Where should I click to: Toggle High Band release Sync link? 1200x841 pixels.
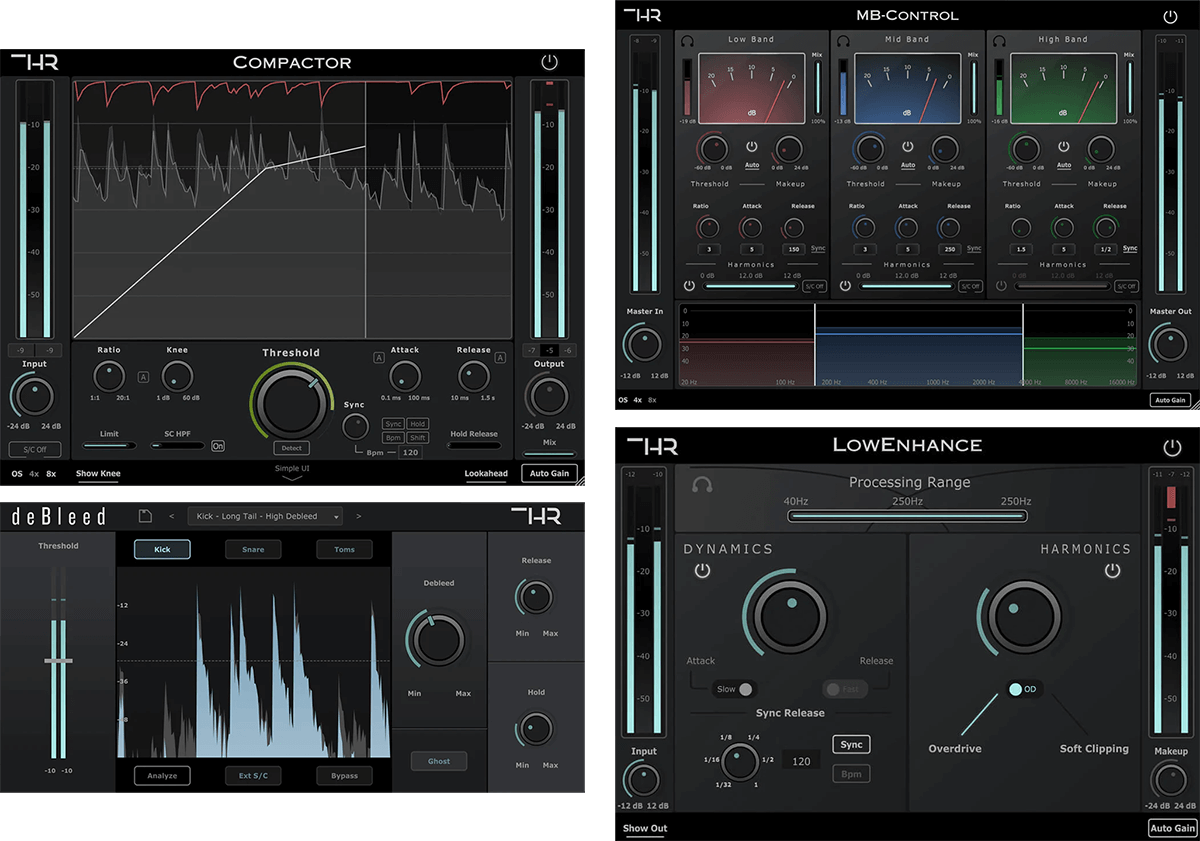click(1130, 248)
